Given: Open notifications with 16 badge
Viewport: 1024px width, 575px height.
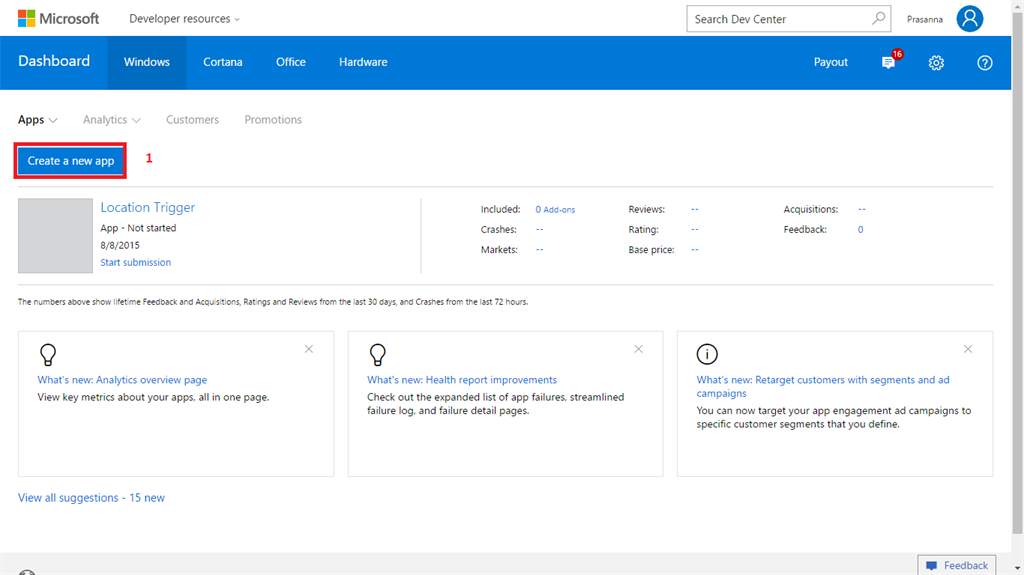Looking at the screenshot, I should [x=889, y=62].
